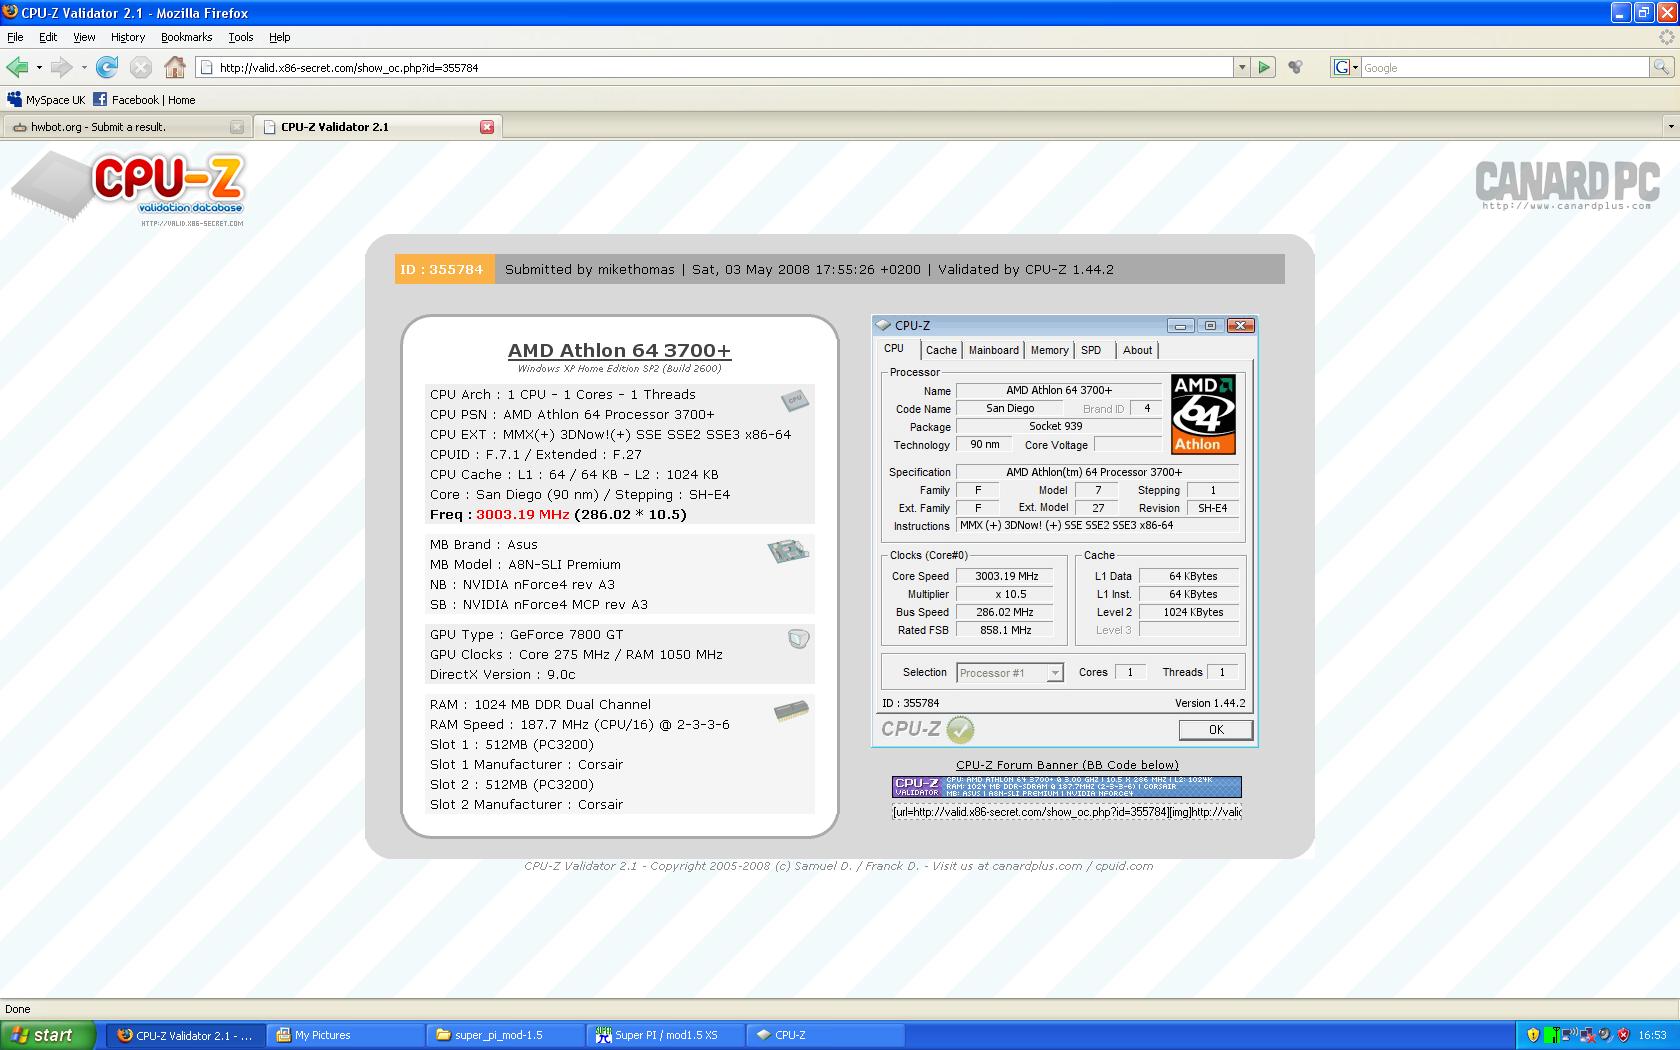This screenshot has height=1050, width=1680.
Task: Open the Tools menu
Action: pos(241,37)
